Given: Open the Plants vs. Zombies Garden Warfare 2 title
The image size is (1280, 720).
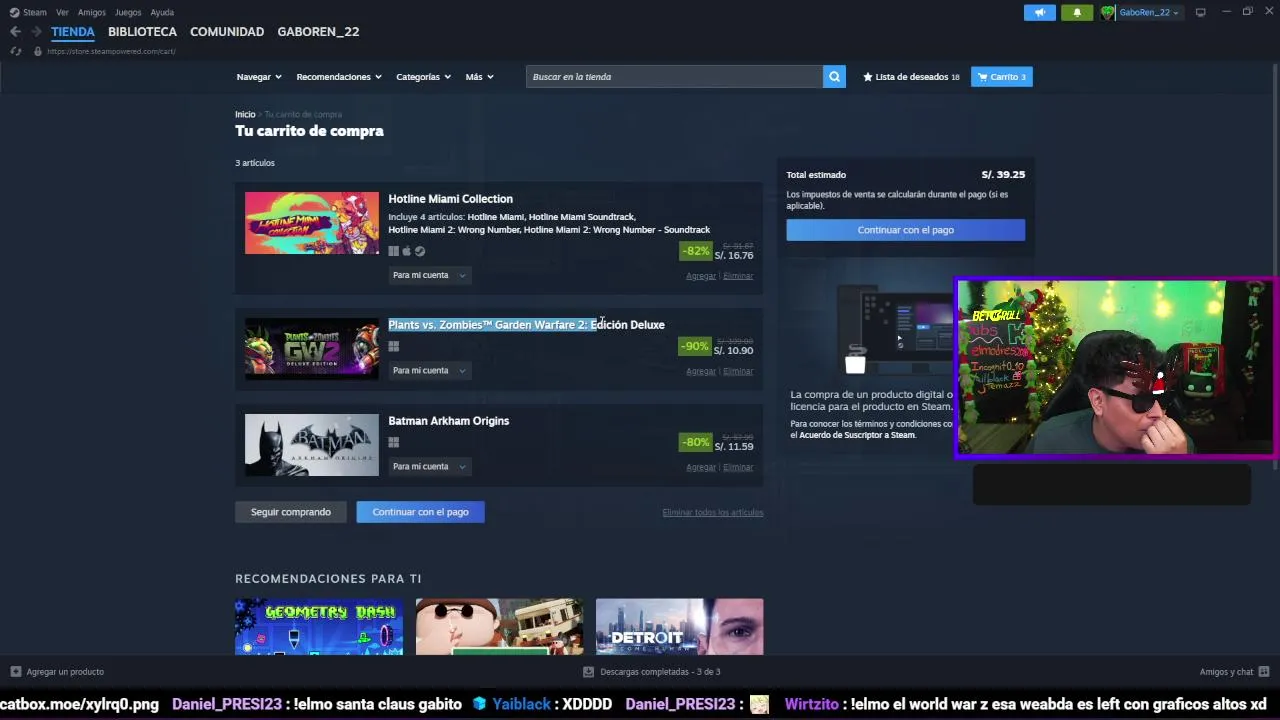Looking at the screenshot, I should coord(526,325).
